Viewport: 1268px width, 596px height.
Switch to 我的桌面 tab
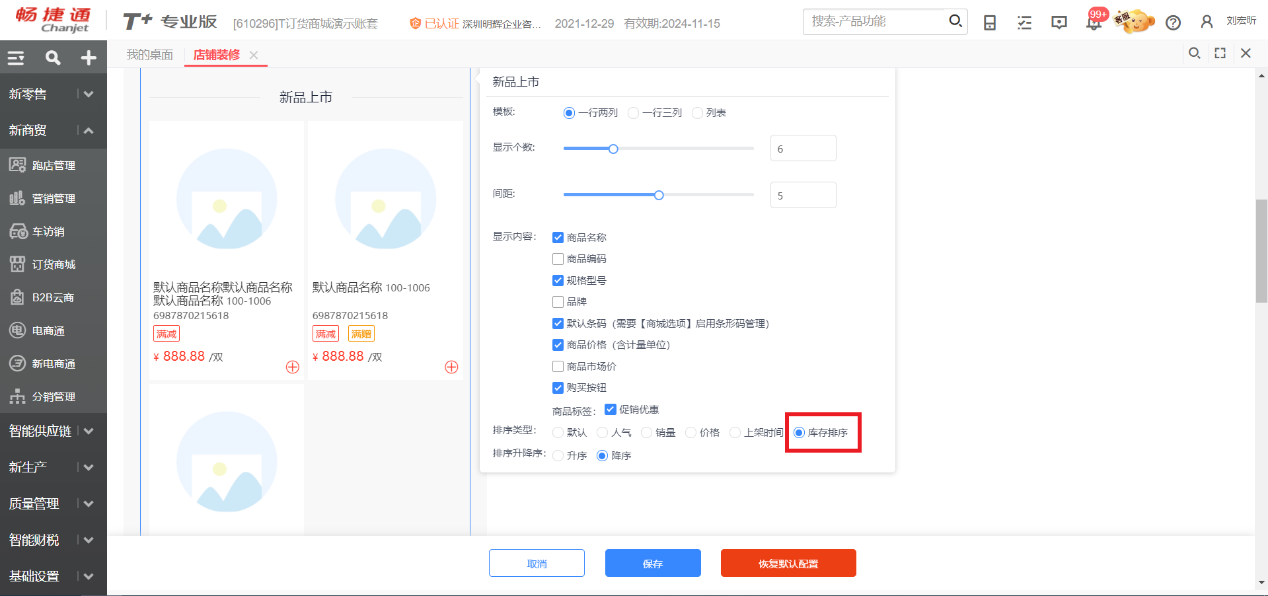pyautogui.click(x=149, y=54)
